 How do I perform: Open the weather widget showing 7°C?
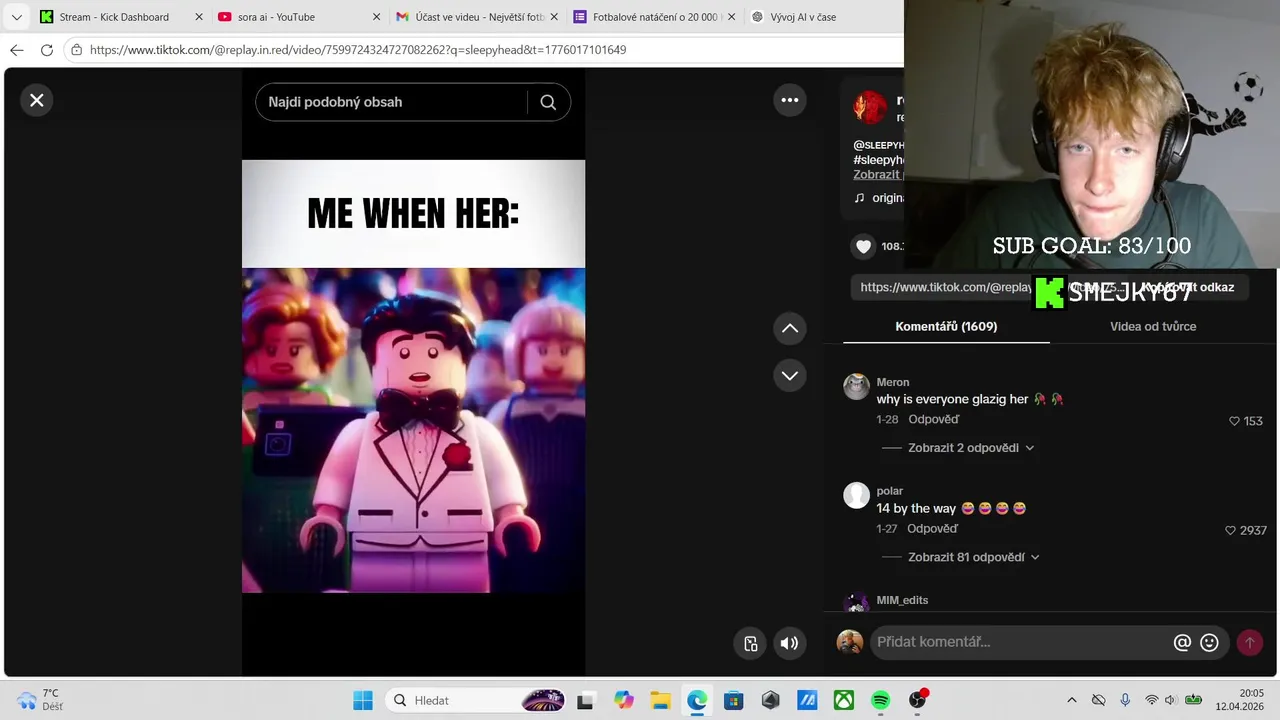coord(40,700)
